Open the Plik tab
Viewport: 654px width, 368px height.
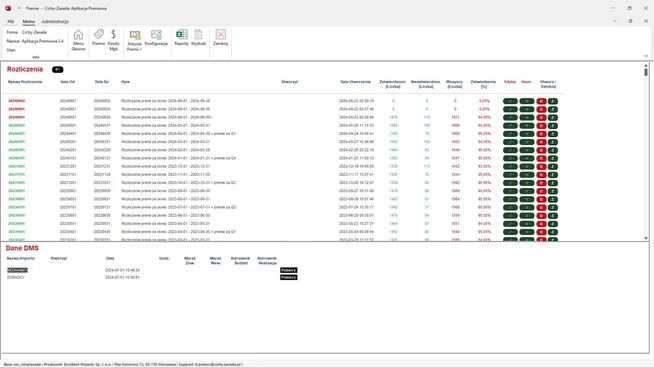point(10,21)
